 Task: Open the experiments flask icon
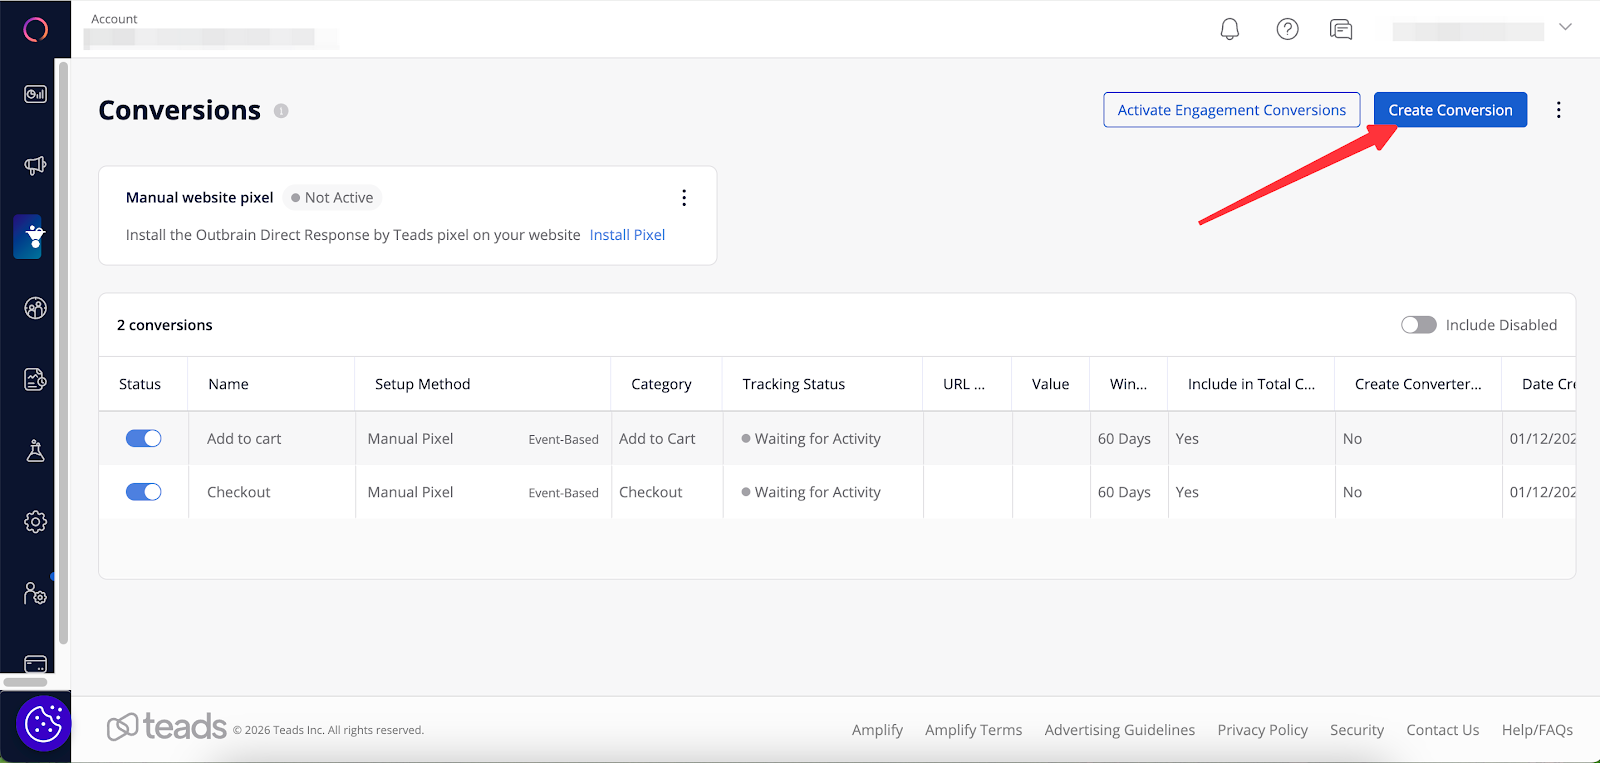[x=35, y=451]
